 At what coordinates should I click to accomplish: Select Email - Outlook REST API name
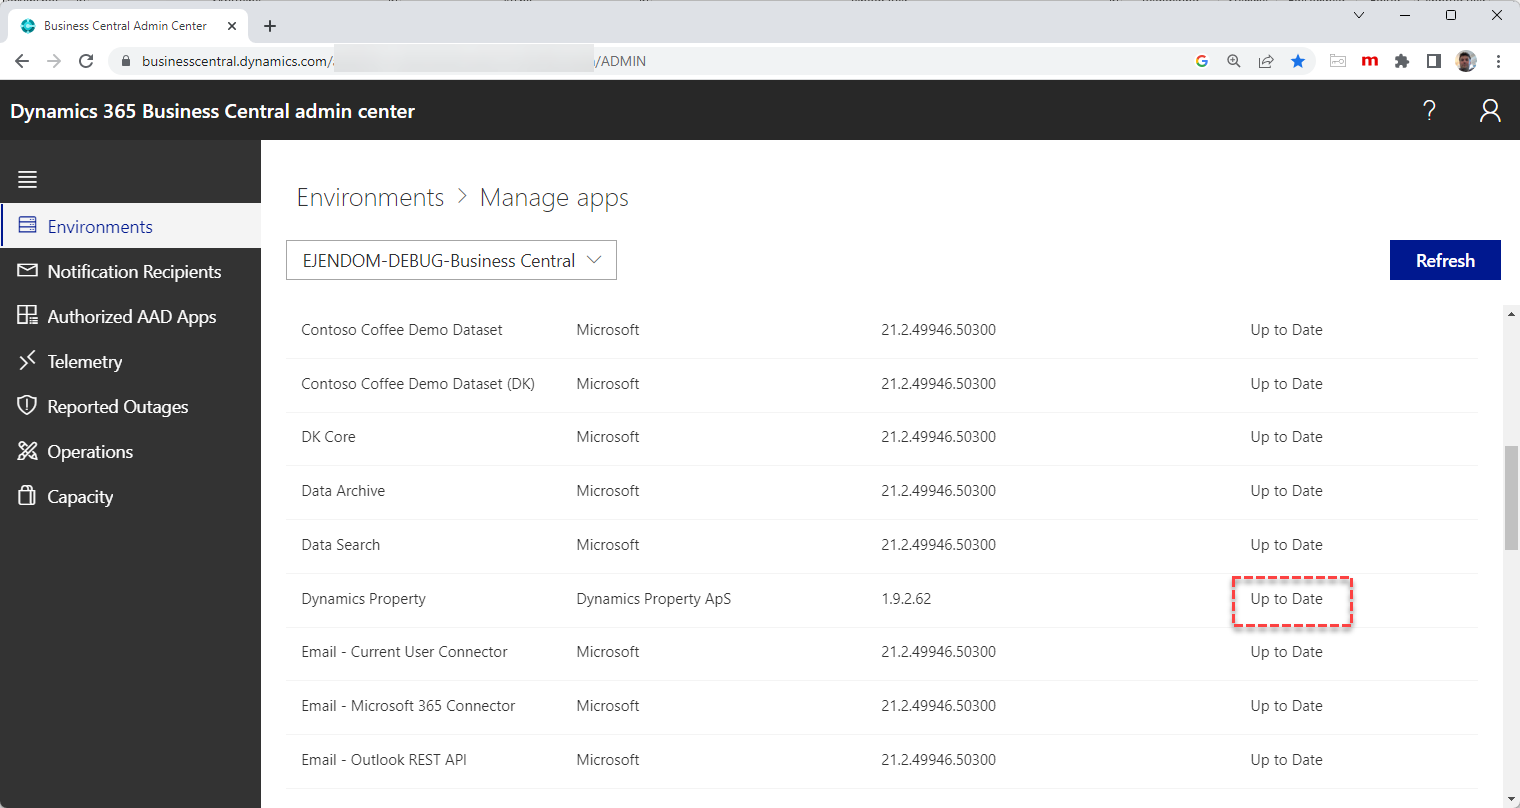point(384,760)
